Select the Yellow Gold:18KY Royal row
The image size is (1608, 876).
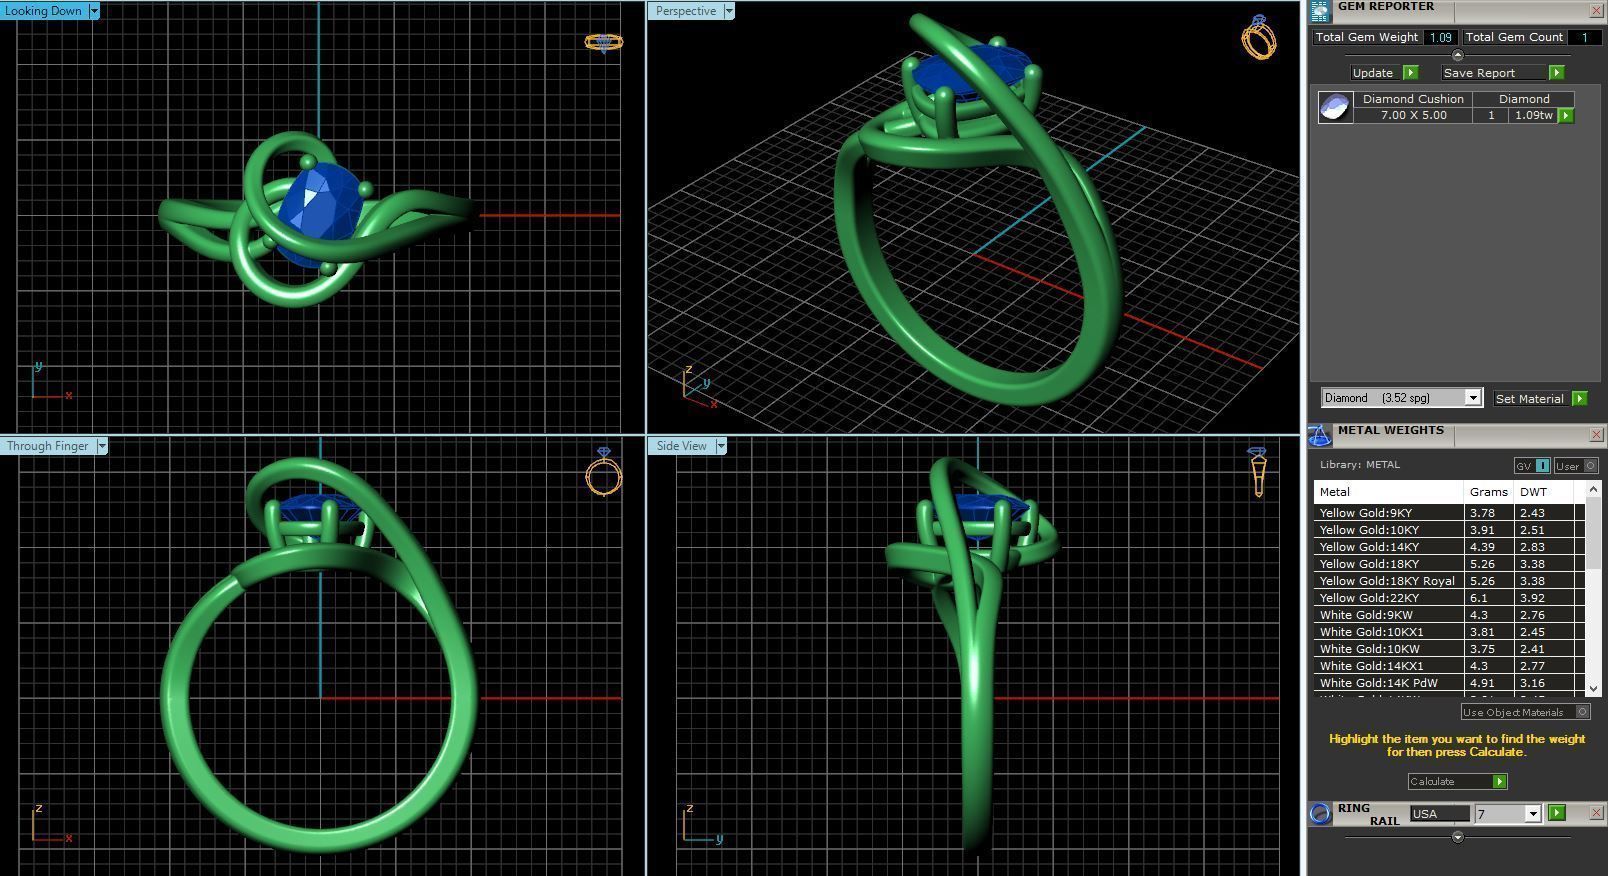pyautogui.click(x=1449, y=581)
